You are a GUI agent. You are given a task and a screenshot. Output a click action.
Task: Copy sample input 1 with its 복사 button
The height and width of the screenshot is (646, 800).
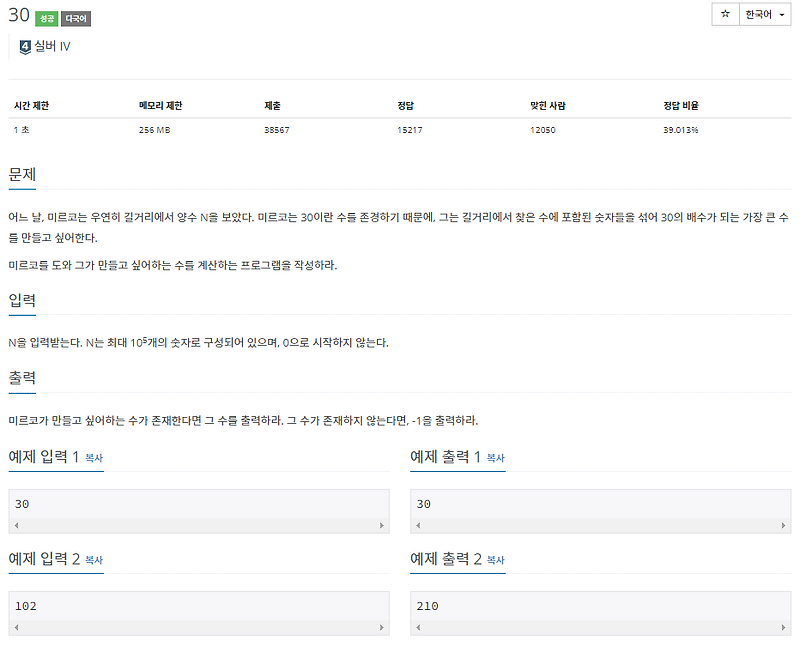coord(94,460)
